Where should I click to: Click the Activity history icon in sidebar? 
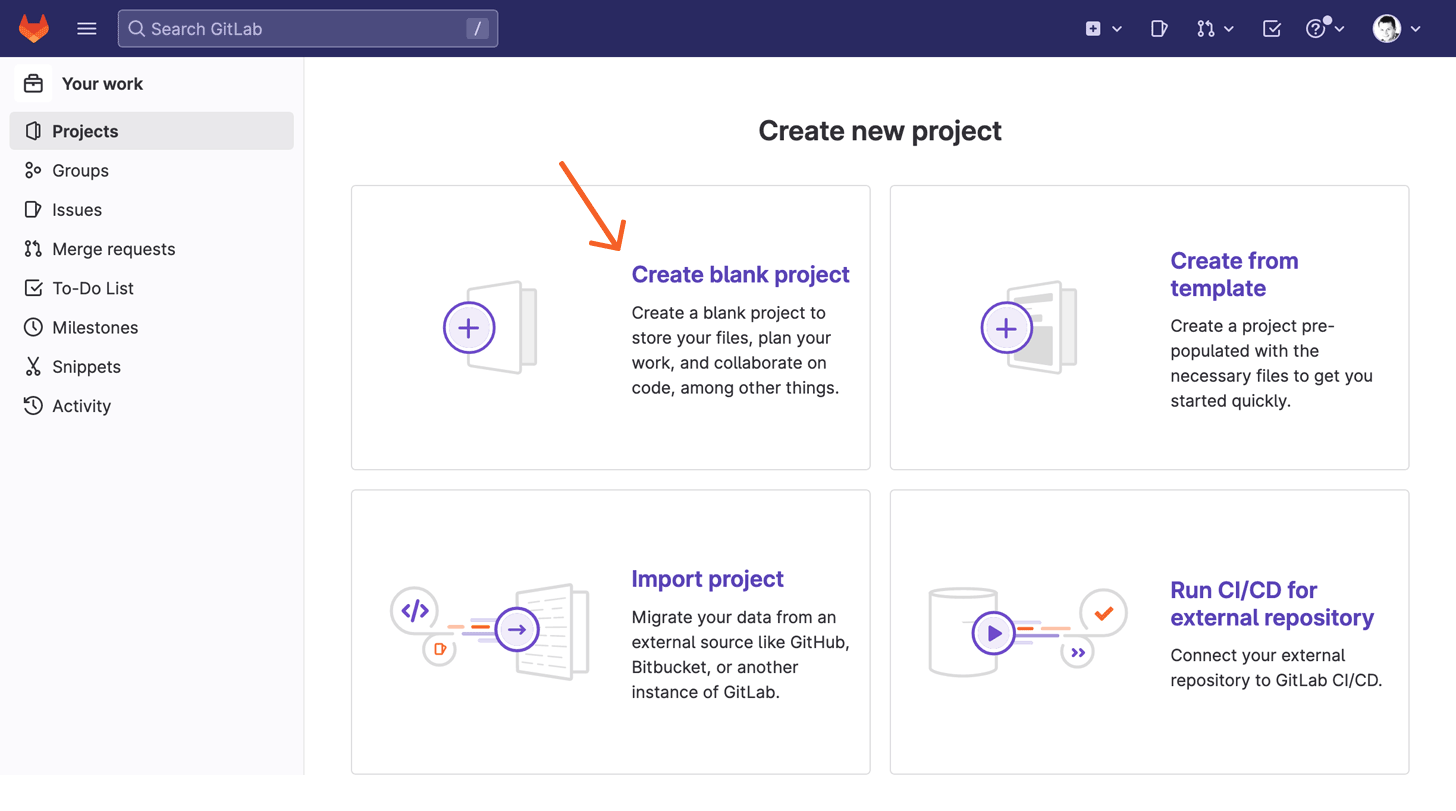coord(33,405)
